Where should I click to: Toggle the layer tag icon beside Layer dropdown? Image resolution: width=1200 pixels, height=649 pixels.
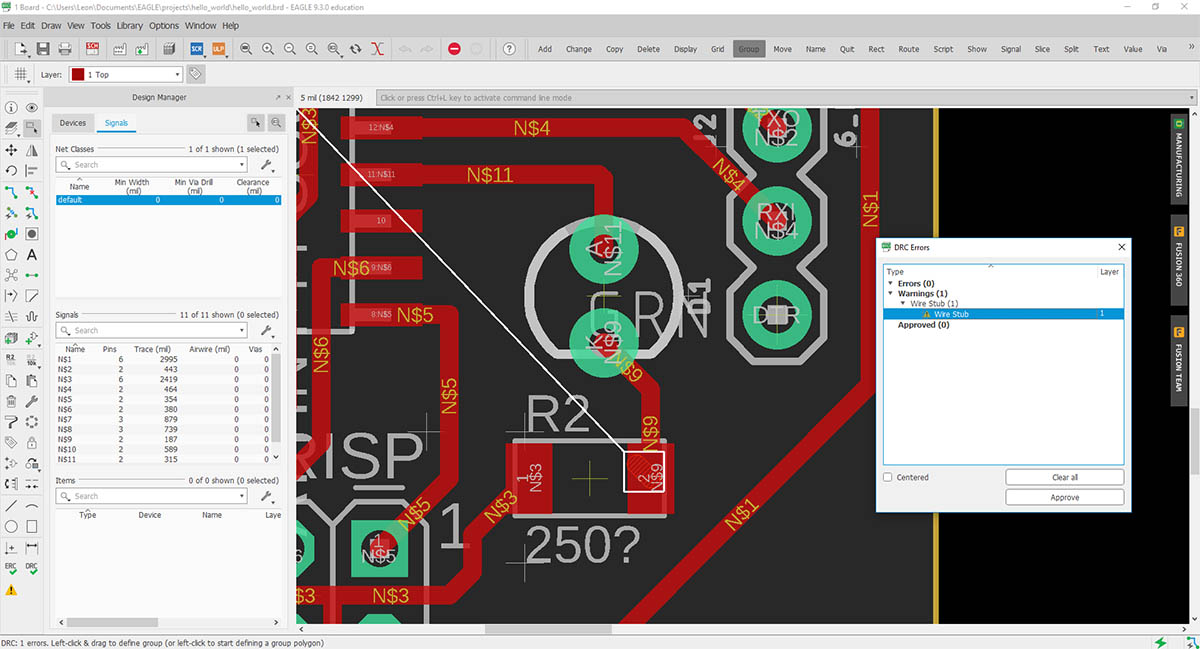coord(196,74)
